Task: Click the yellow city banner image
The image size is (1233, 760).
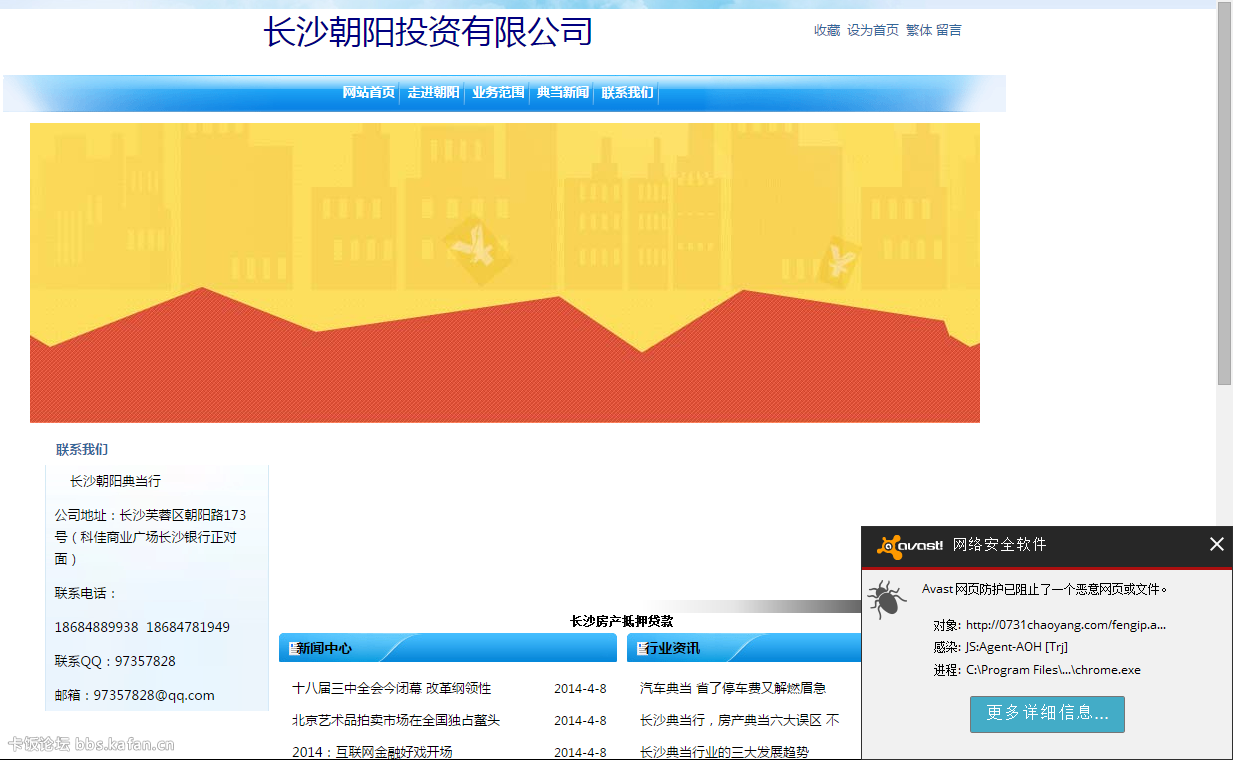Action: pyautogui.click(x=504, y=272)
